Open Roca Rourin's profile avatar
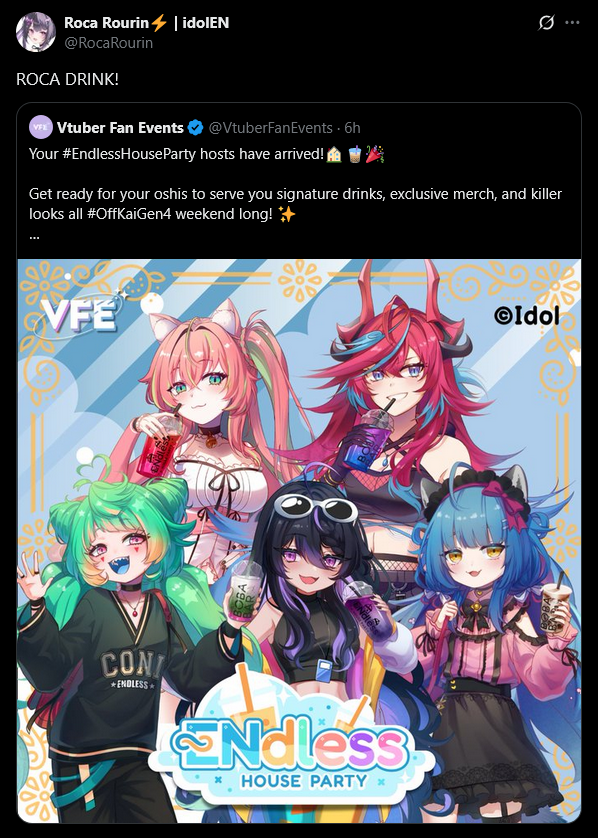 tap(36, 32)
